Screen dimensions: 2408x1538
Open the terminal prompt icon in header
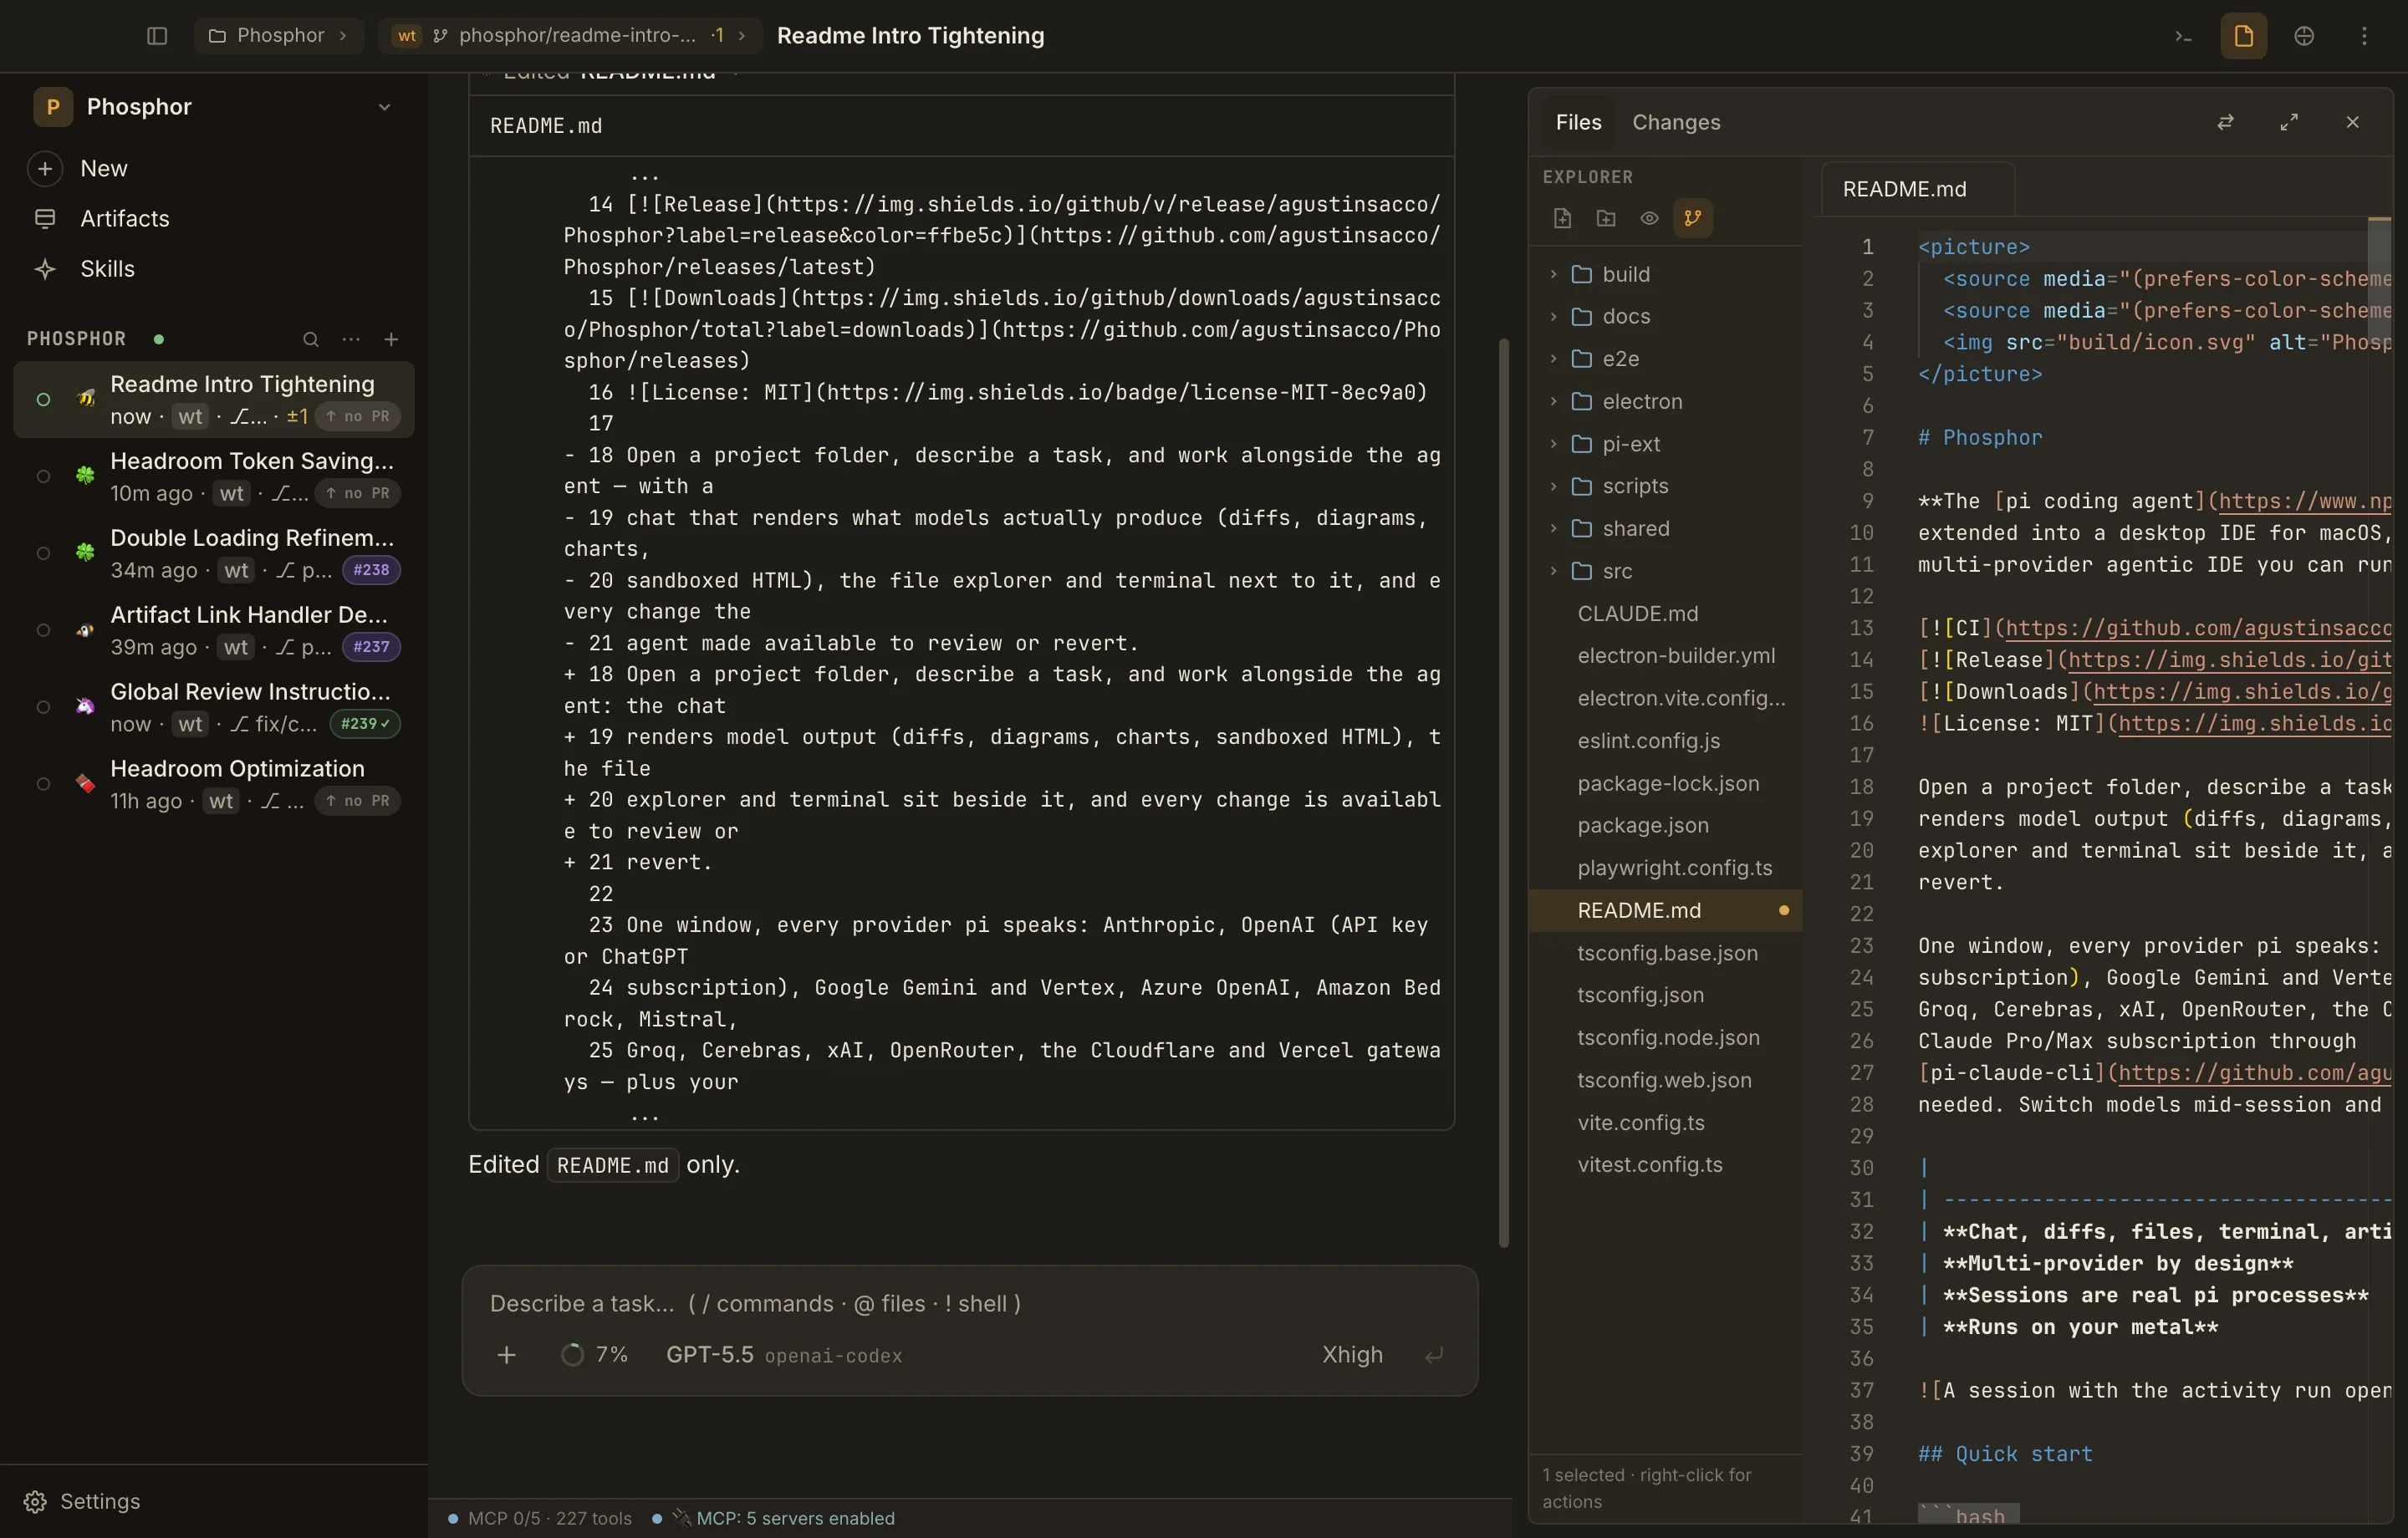click(x=2183, y=36)
